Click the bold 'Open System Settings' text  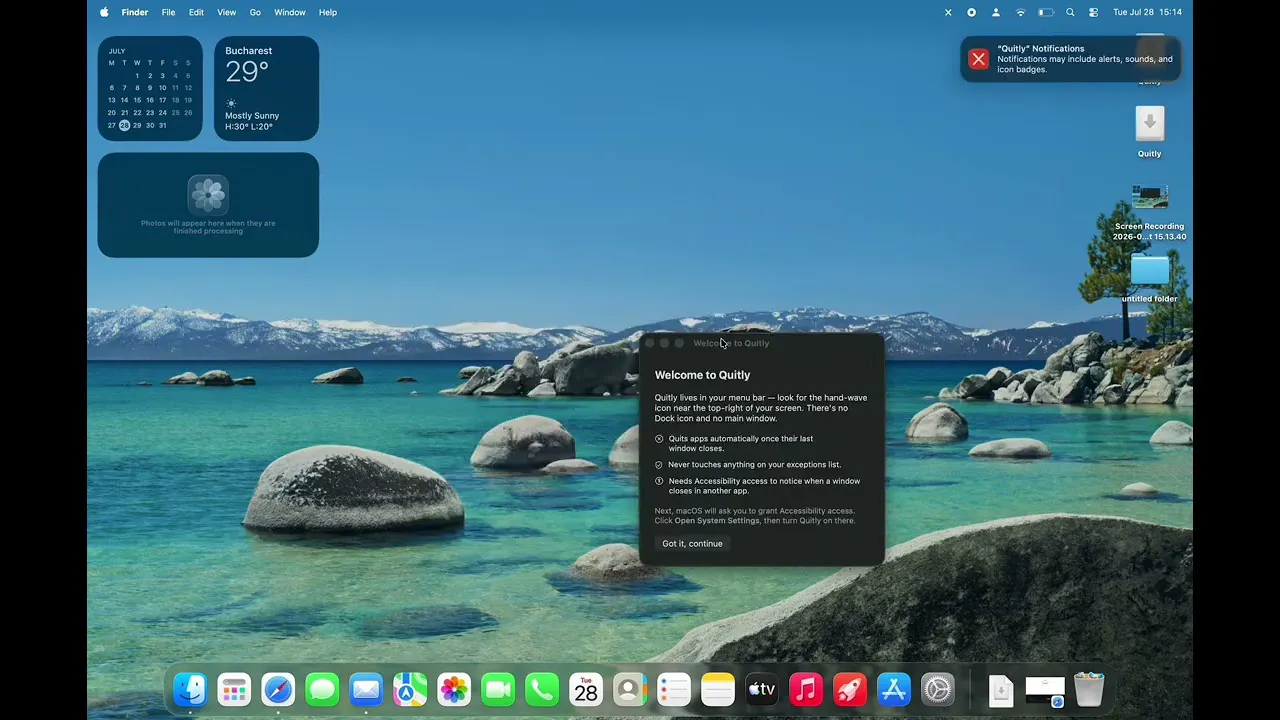[x=717, y=521]
